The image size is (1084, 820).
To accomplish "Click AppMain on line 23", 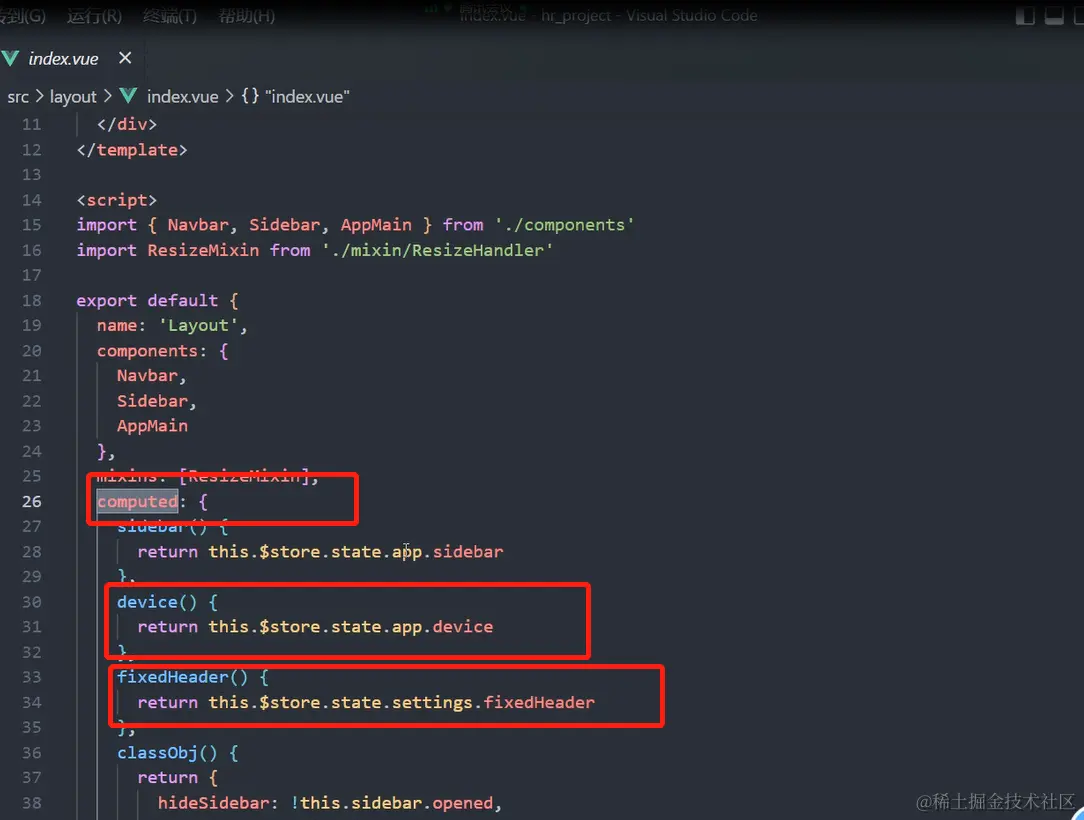I will click(152, 426).
